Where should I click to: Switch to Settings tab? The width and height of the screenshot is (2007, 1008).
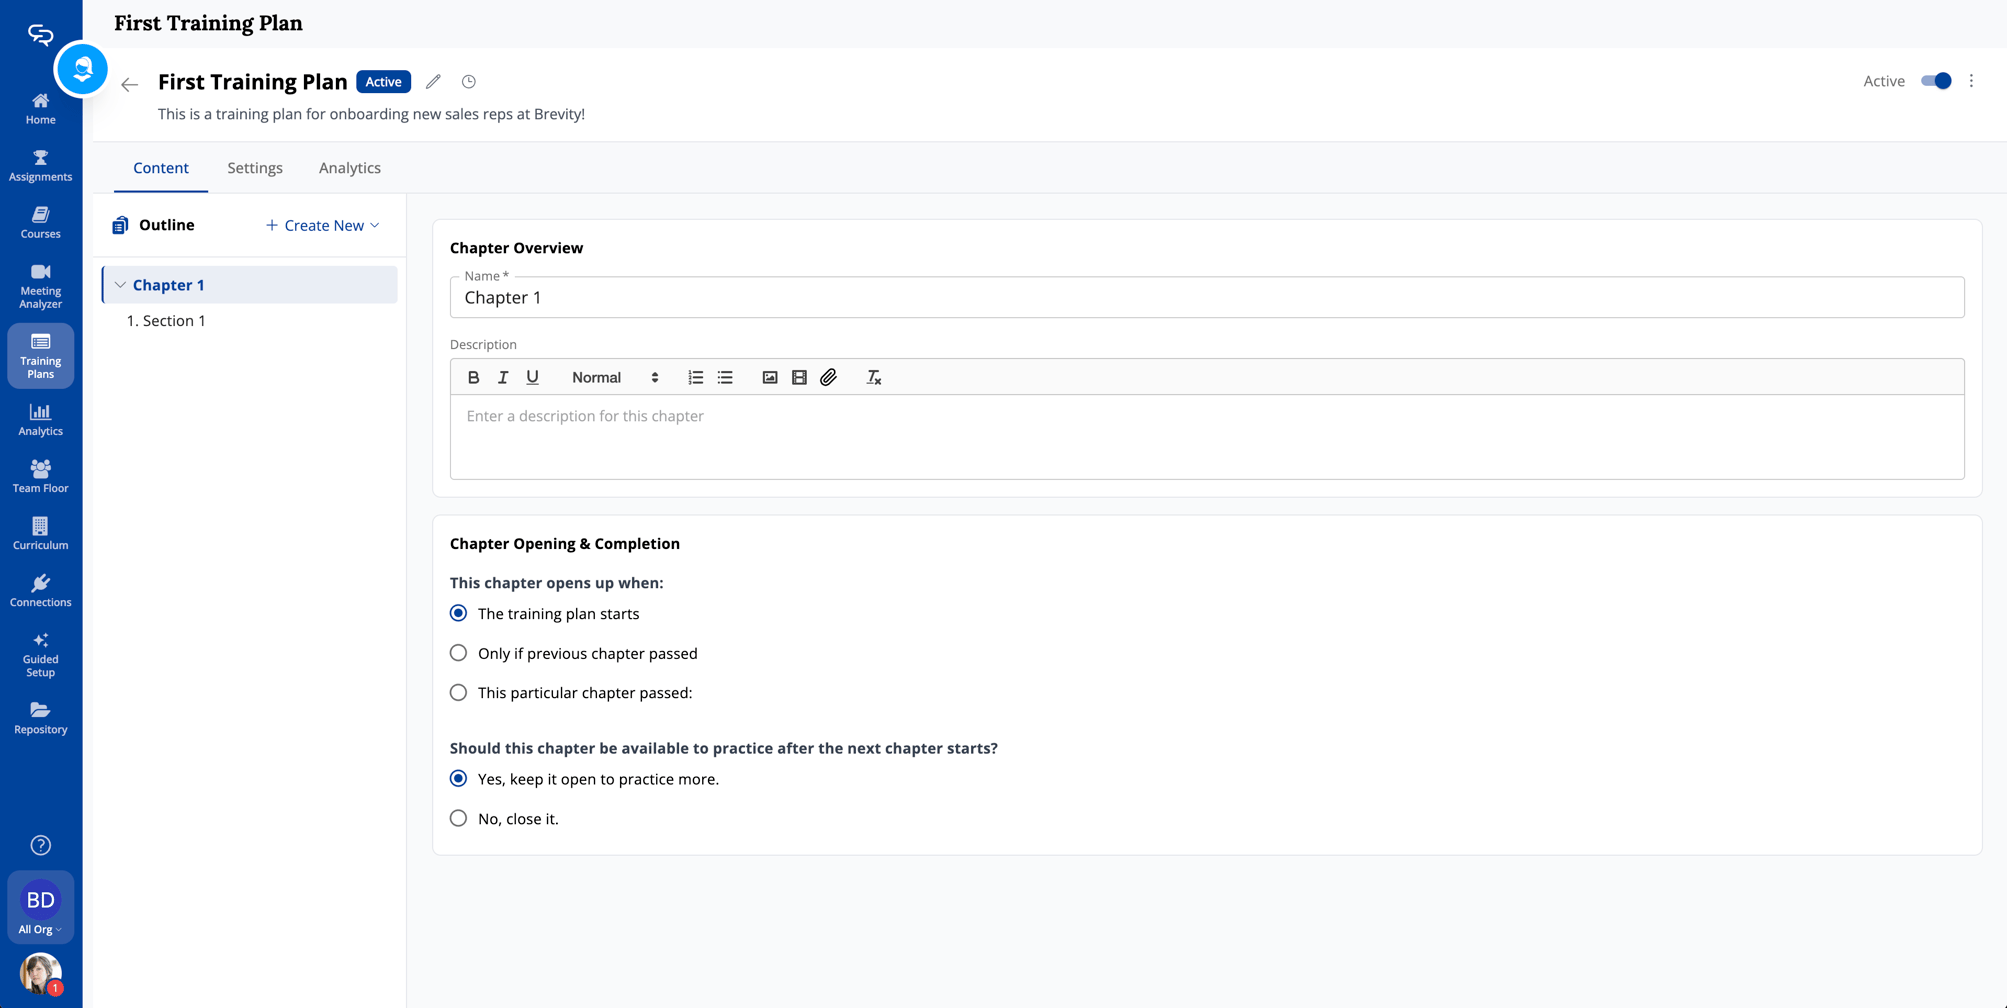[255, 168]
